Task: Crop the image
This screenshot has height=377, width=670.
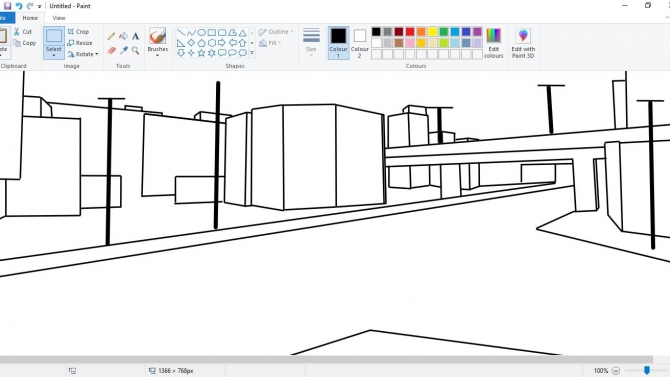Action: tap(78, 32)
